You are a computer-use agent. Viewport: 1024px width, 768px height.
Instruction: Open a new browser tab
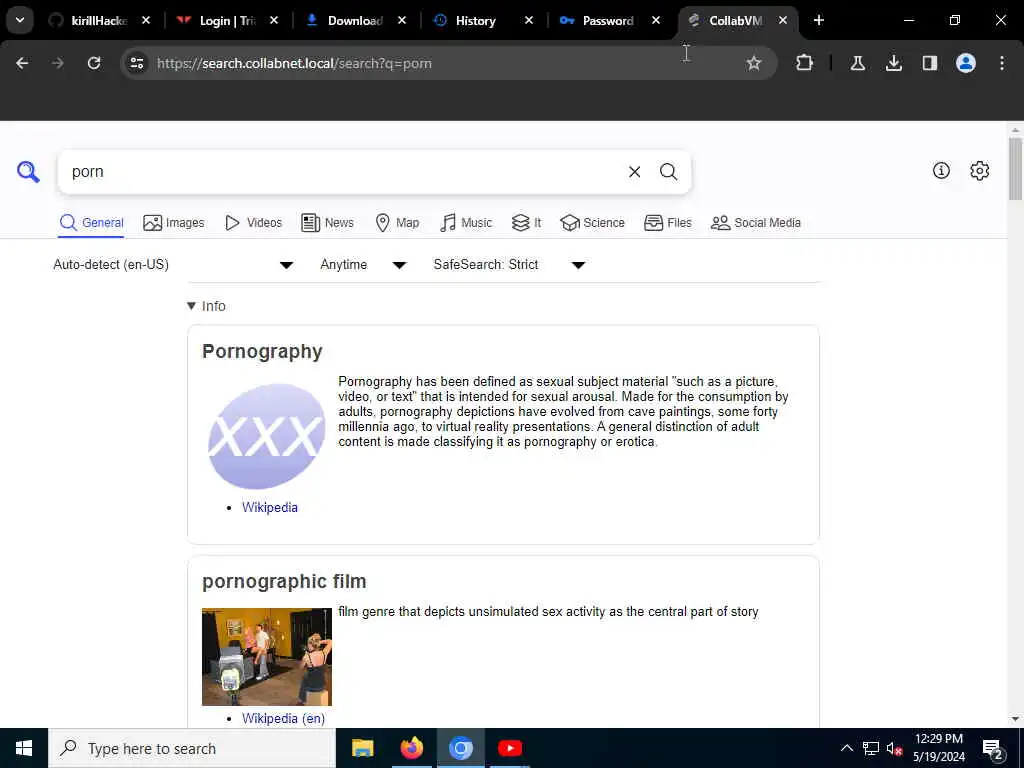(x=818, y=20)
